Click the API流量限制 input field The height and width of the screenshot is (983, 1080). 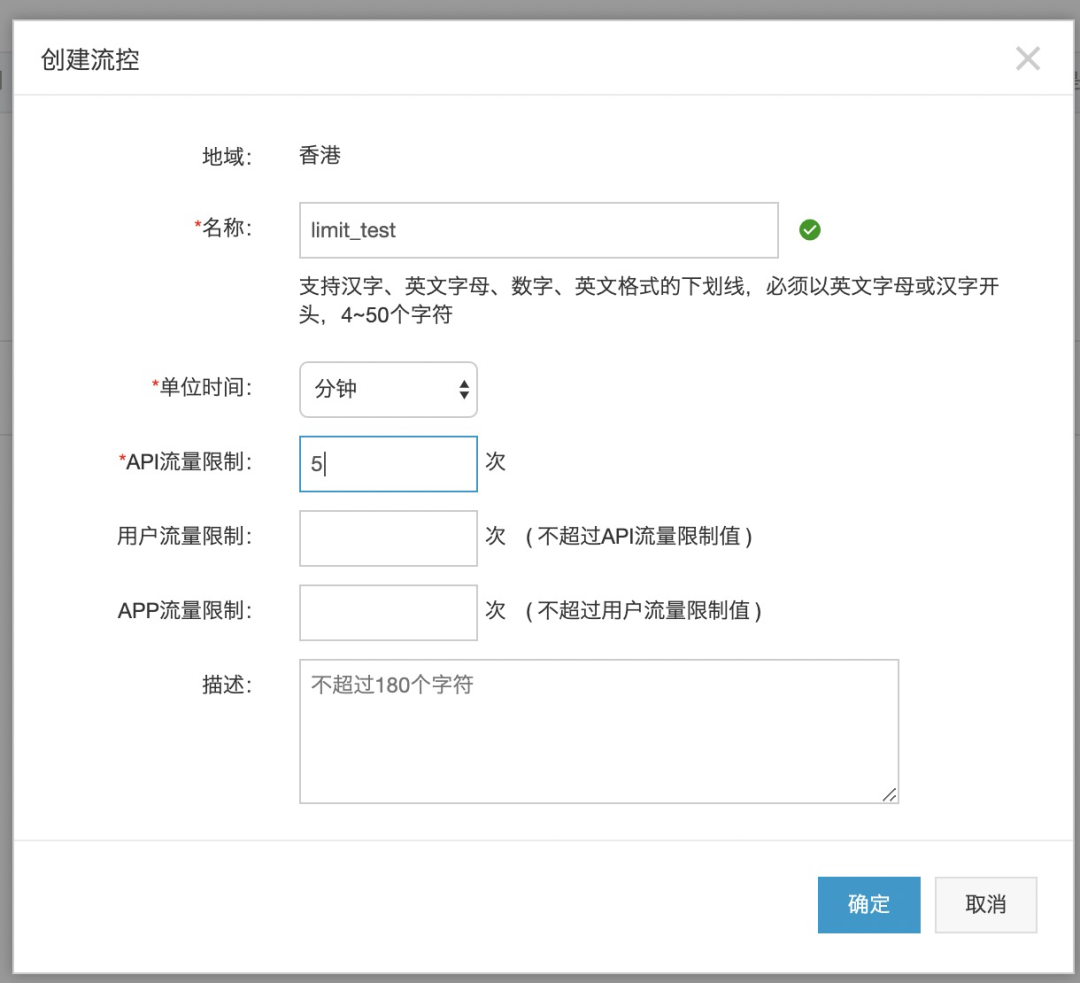388,464
